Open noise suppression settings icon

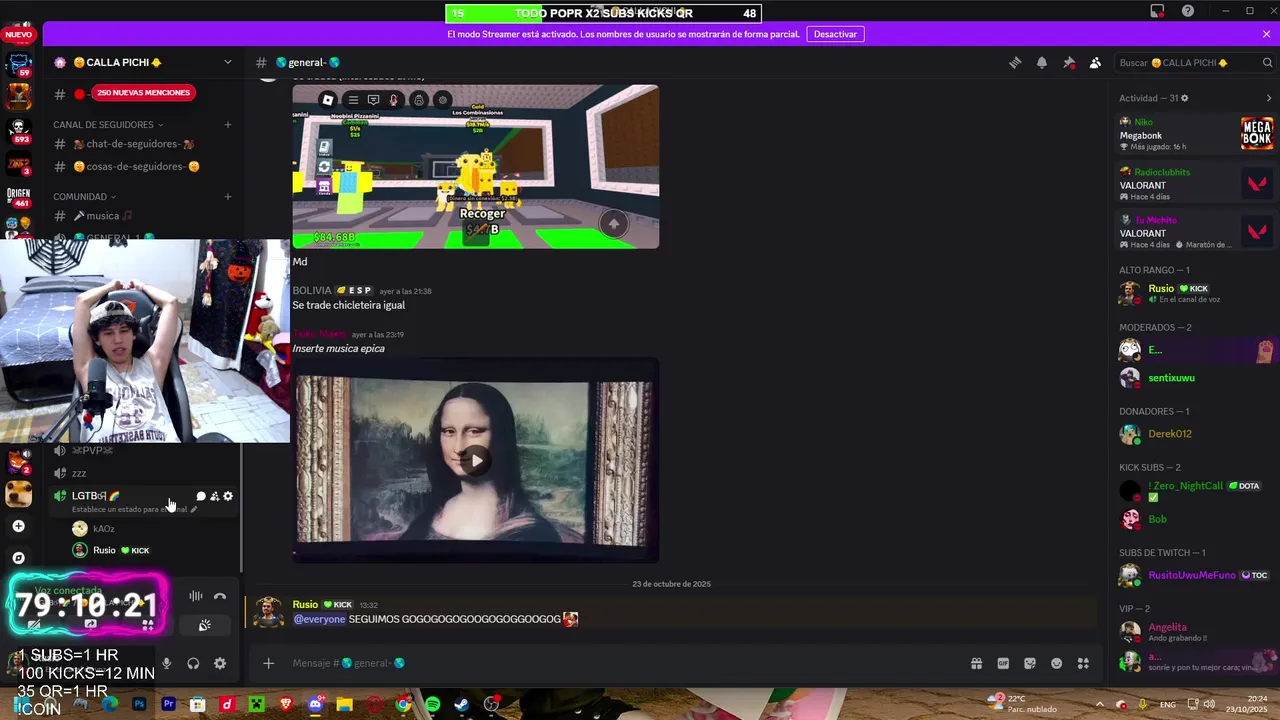coord(196,596)
